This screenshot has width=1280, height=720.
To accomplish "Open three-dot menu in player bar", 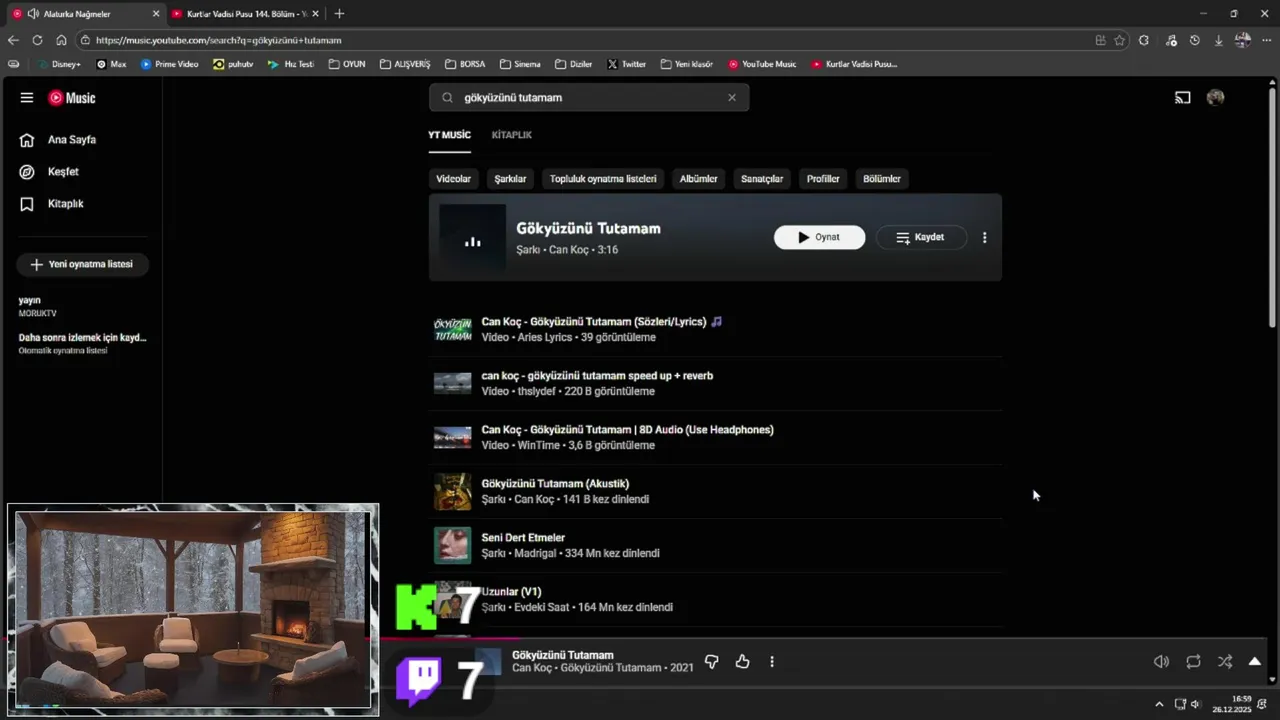I will coord(772,662).
